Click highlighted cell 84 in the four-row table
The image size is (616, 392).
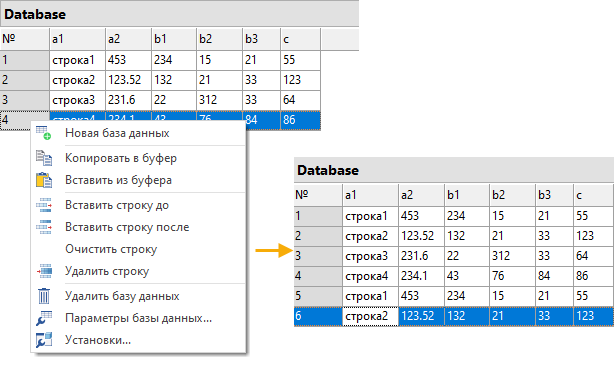(261, 120)
